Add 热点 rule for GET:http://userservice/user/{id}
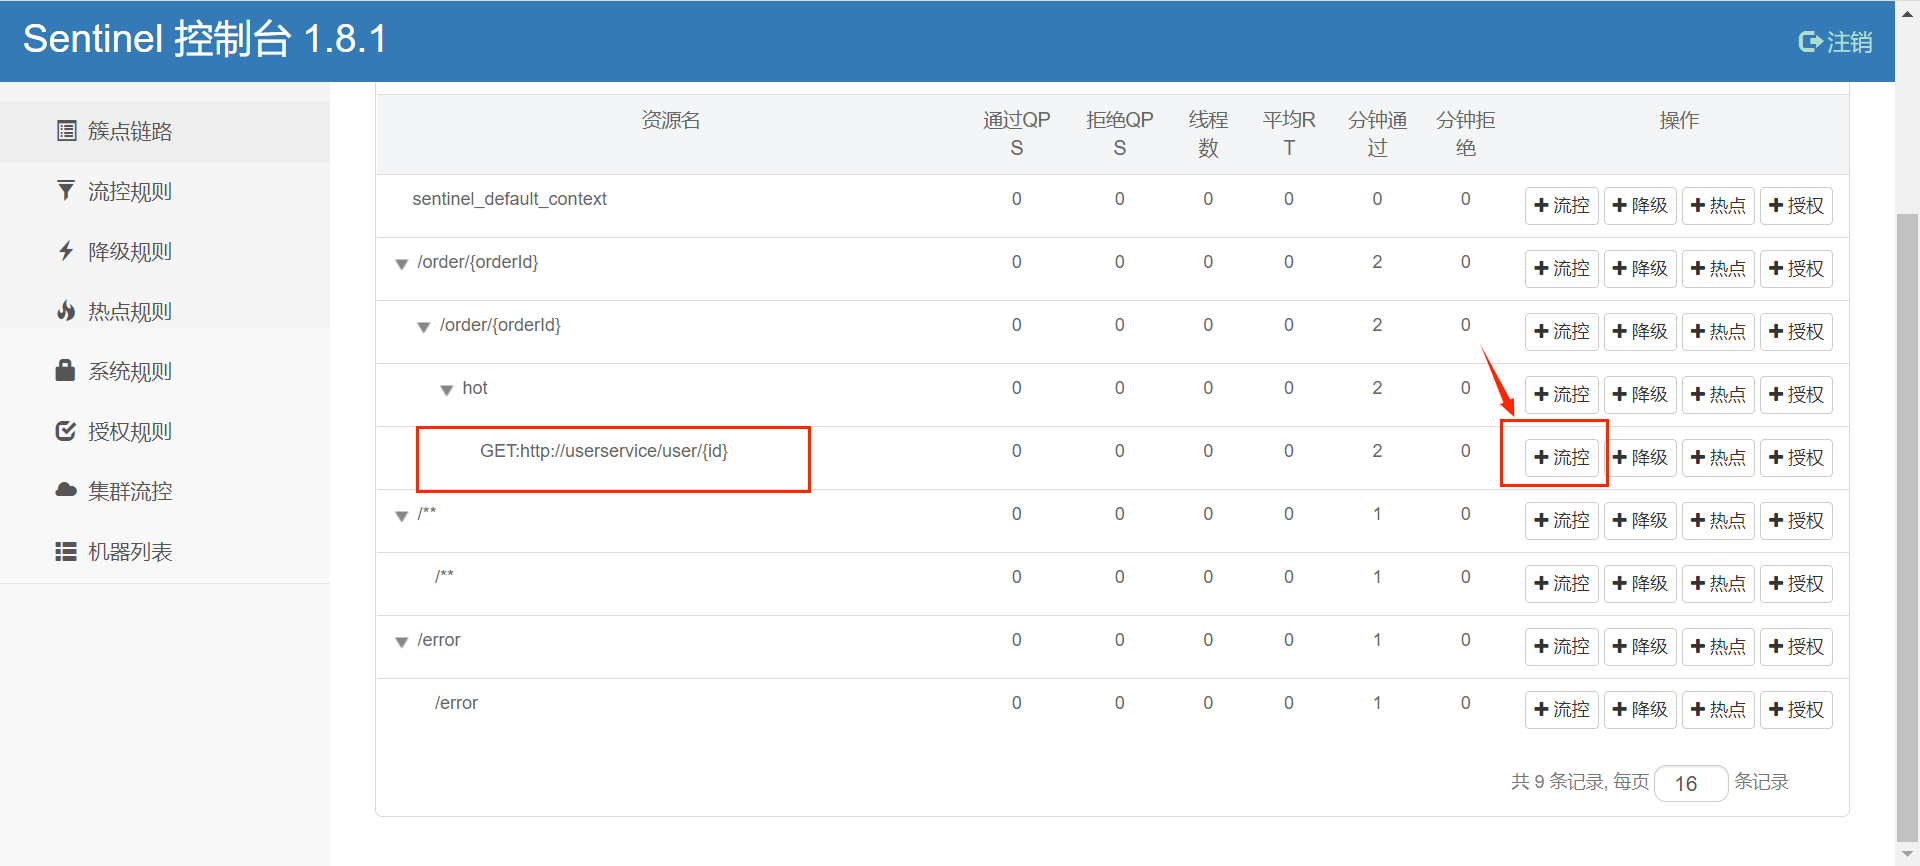Image resolution: width=1920 pixels, height=866 pixels. (x=1718, y=458)
